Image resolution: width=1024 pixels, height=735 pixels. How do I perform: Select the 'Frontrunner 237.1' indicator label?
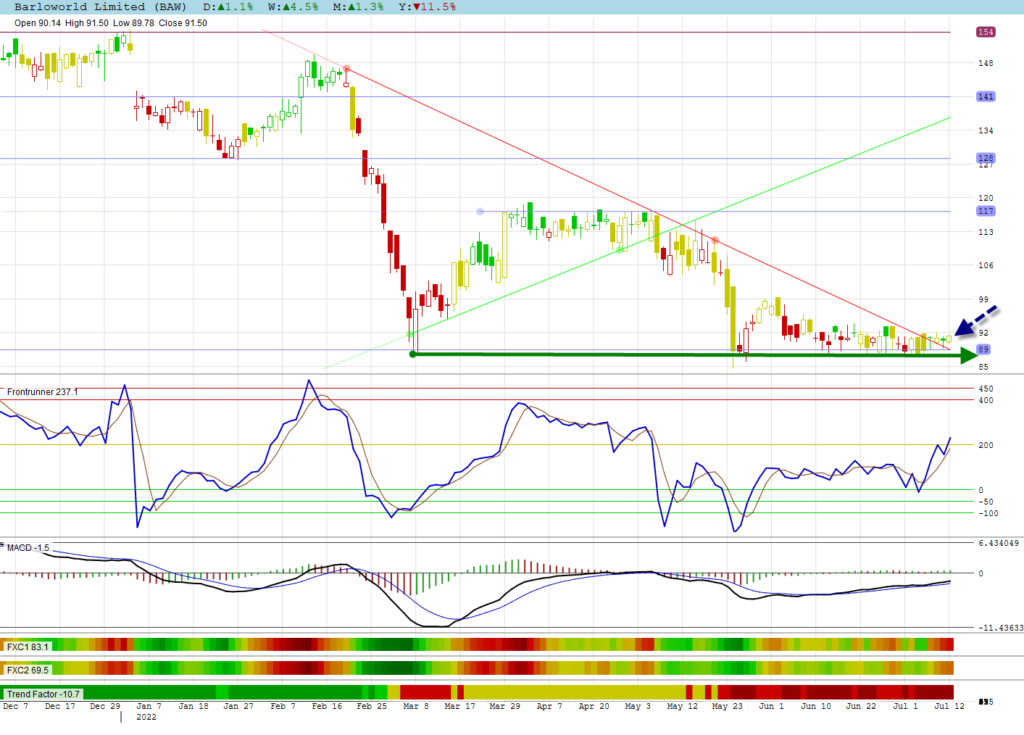[x=42, y=392]
